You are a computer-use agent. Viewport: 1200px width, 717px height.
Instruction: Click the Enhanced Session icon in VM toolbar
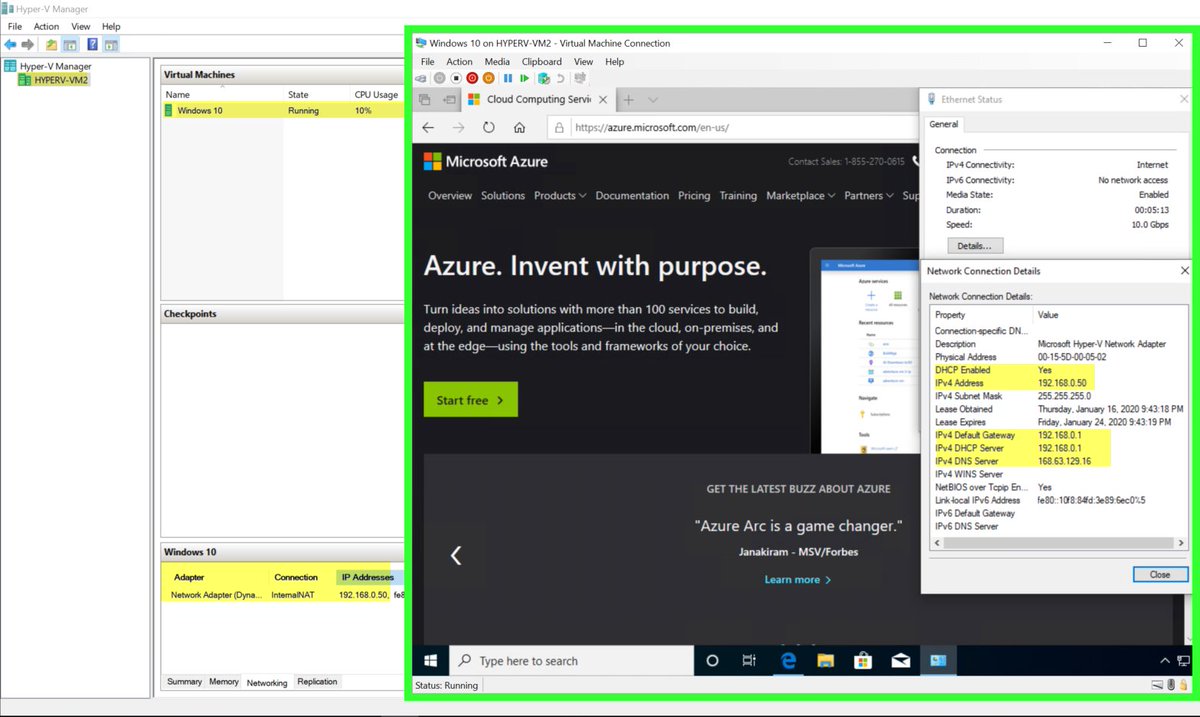pyautogui.click(x=581, y=78)
